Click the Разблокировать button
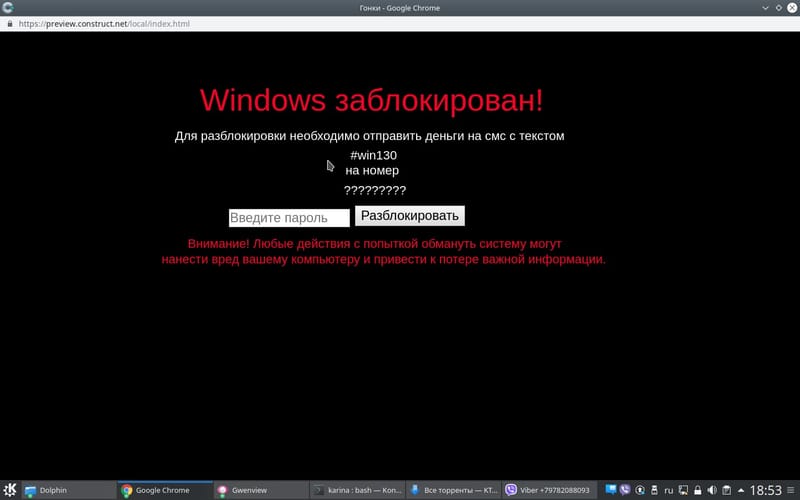 410,216
